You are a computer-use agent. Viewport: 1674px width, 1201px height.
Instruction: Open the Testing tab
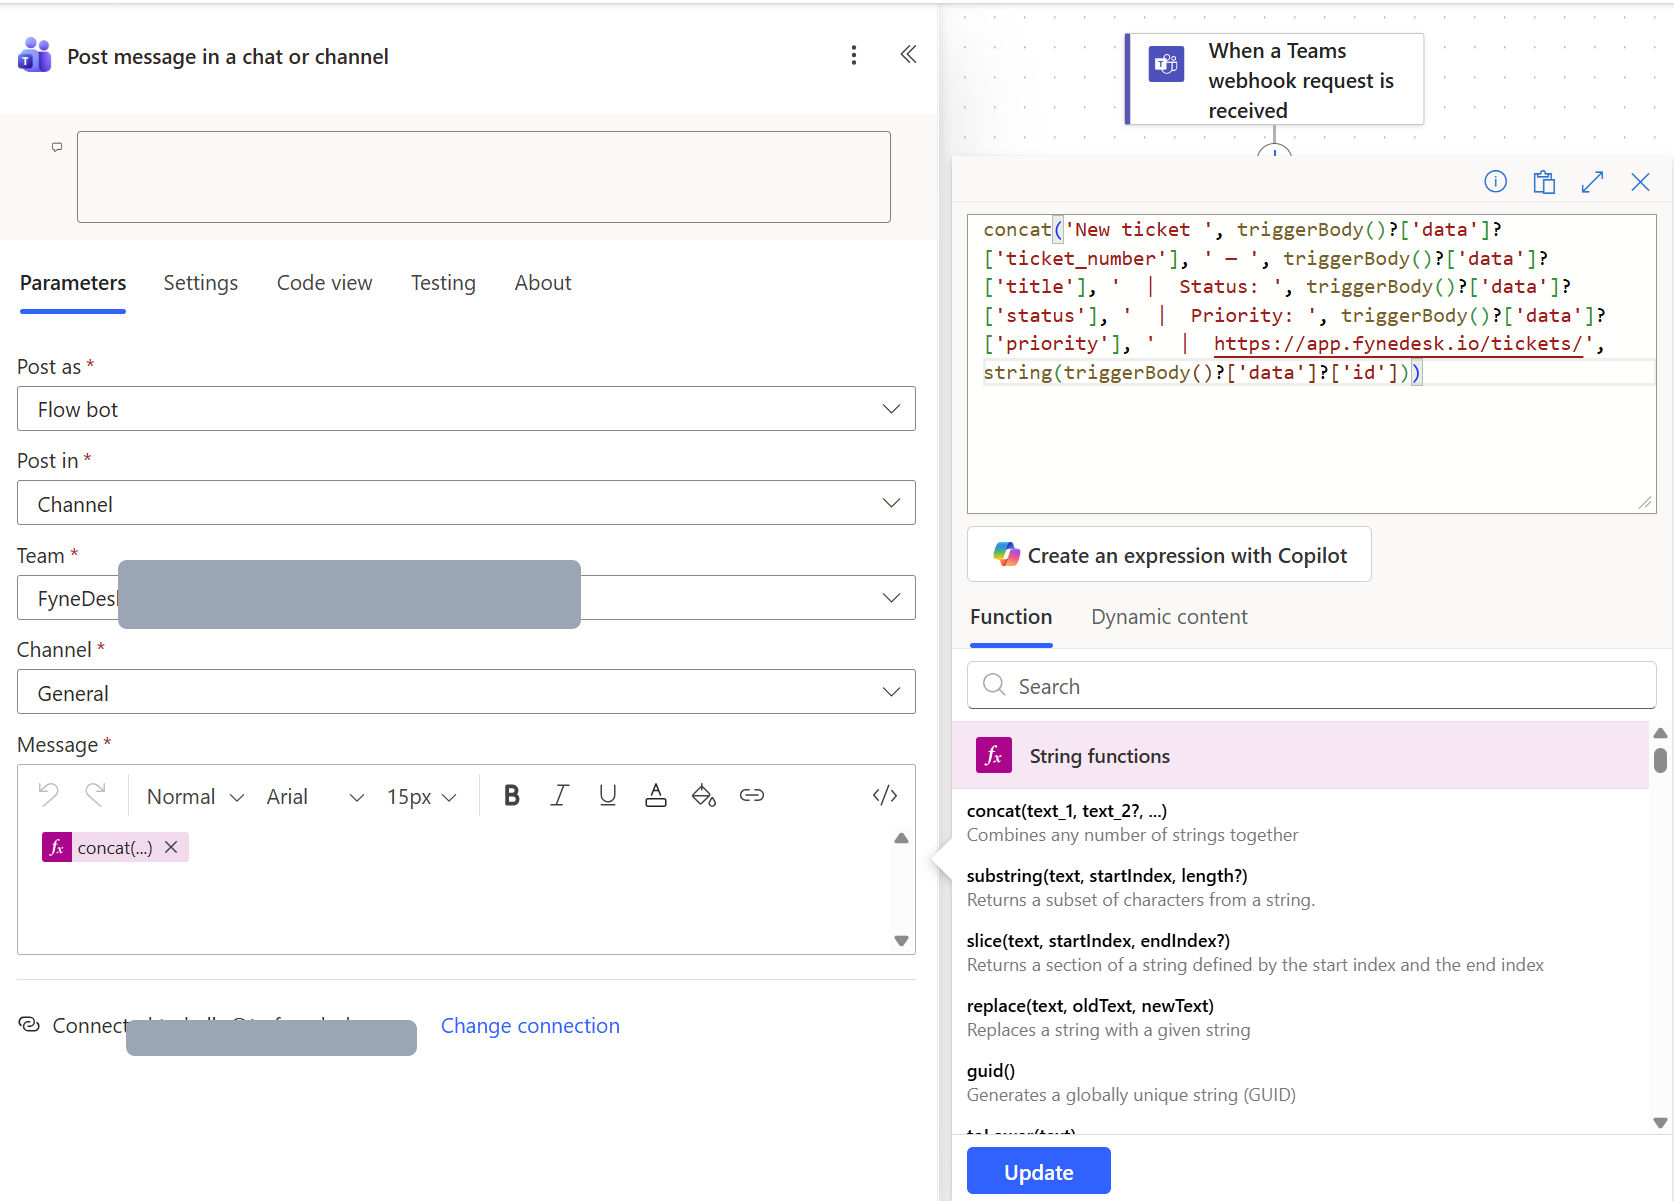[443, 283]
